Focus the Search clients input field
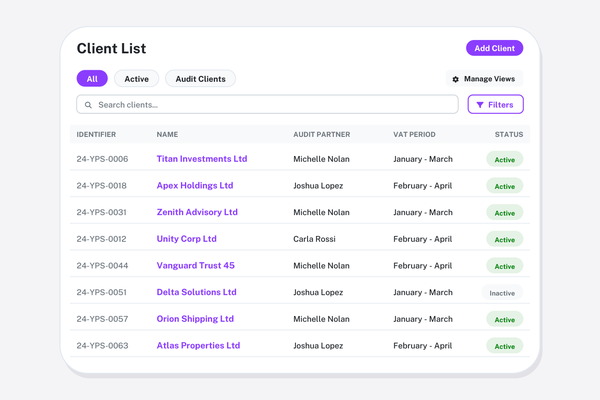The image size is (600, 400). [x=267, y=104]
